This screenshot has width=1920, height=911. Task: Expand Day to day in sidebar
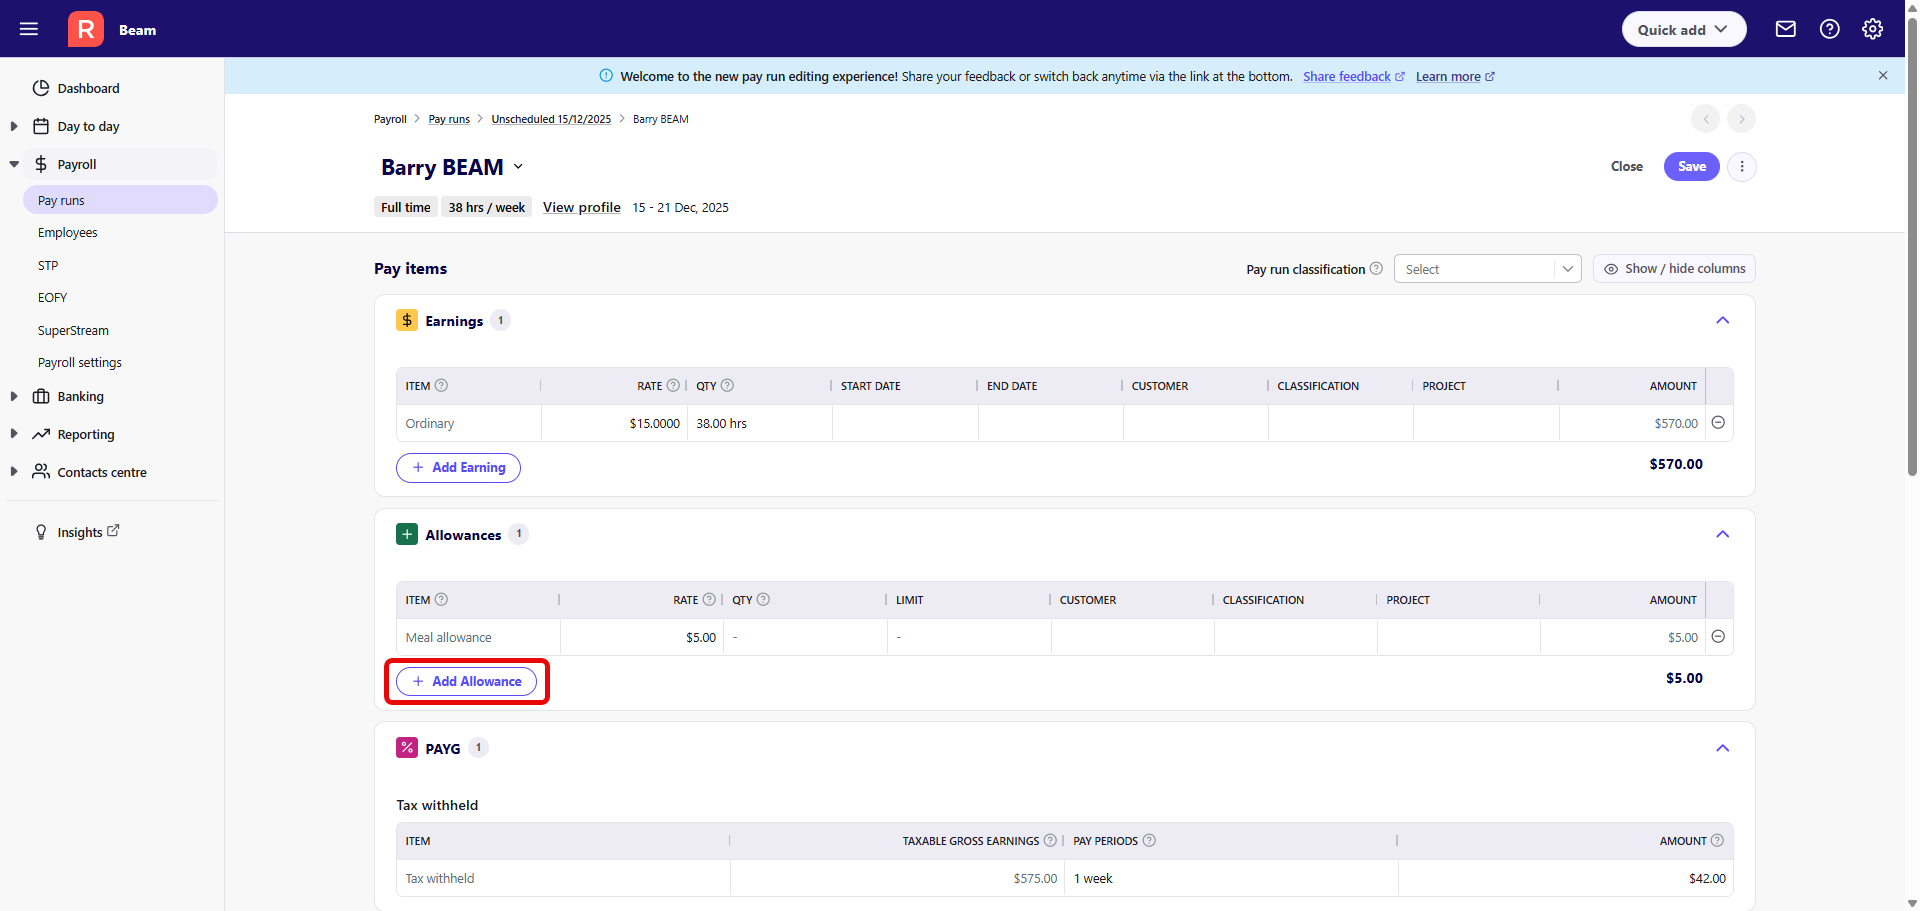click(x=14, y=126)
